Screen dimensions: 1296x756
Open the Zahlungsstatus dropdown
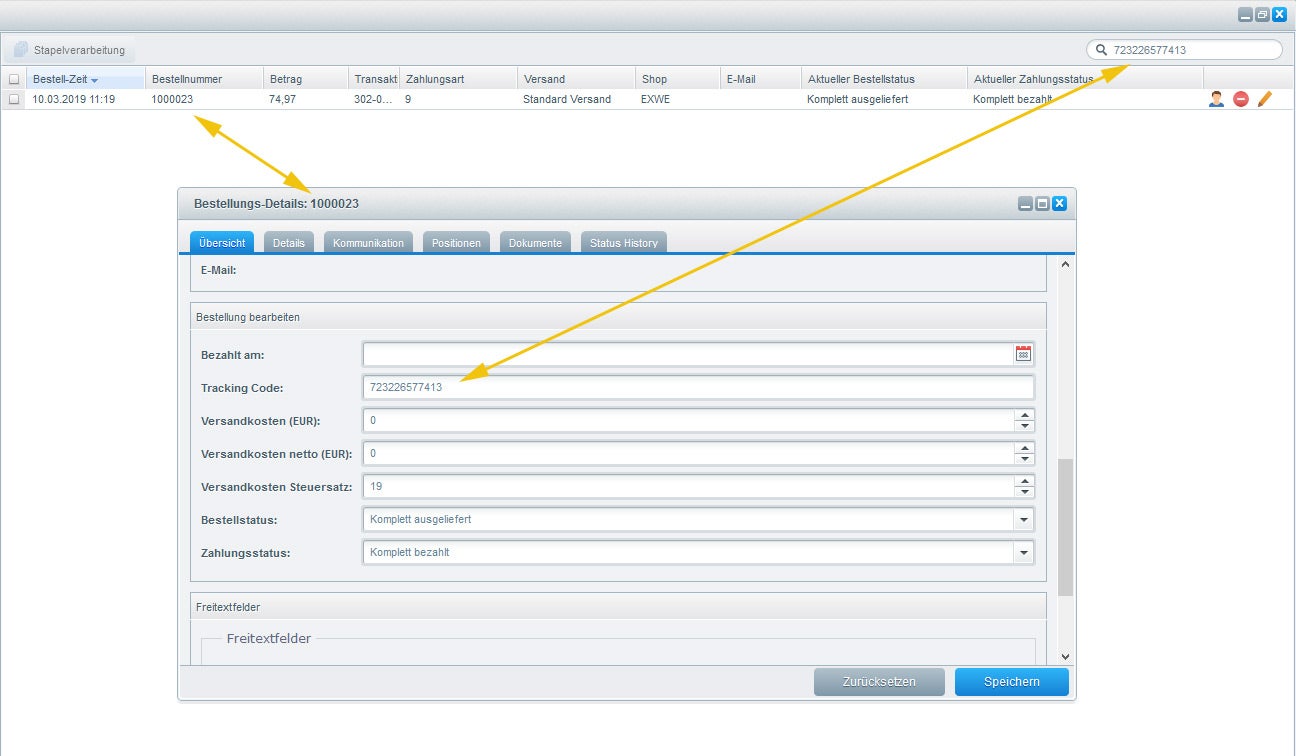1023,552
